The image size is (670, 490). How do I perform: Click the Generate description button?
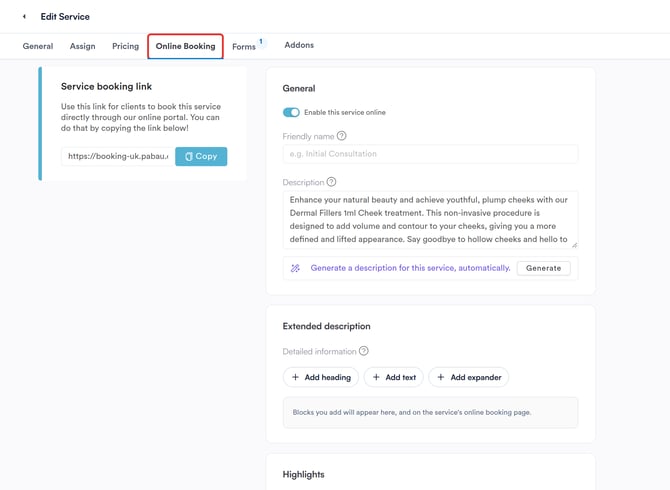(544, 268)
